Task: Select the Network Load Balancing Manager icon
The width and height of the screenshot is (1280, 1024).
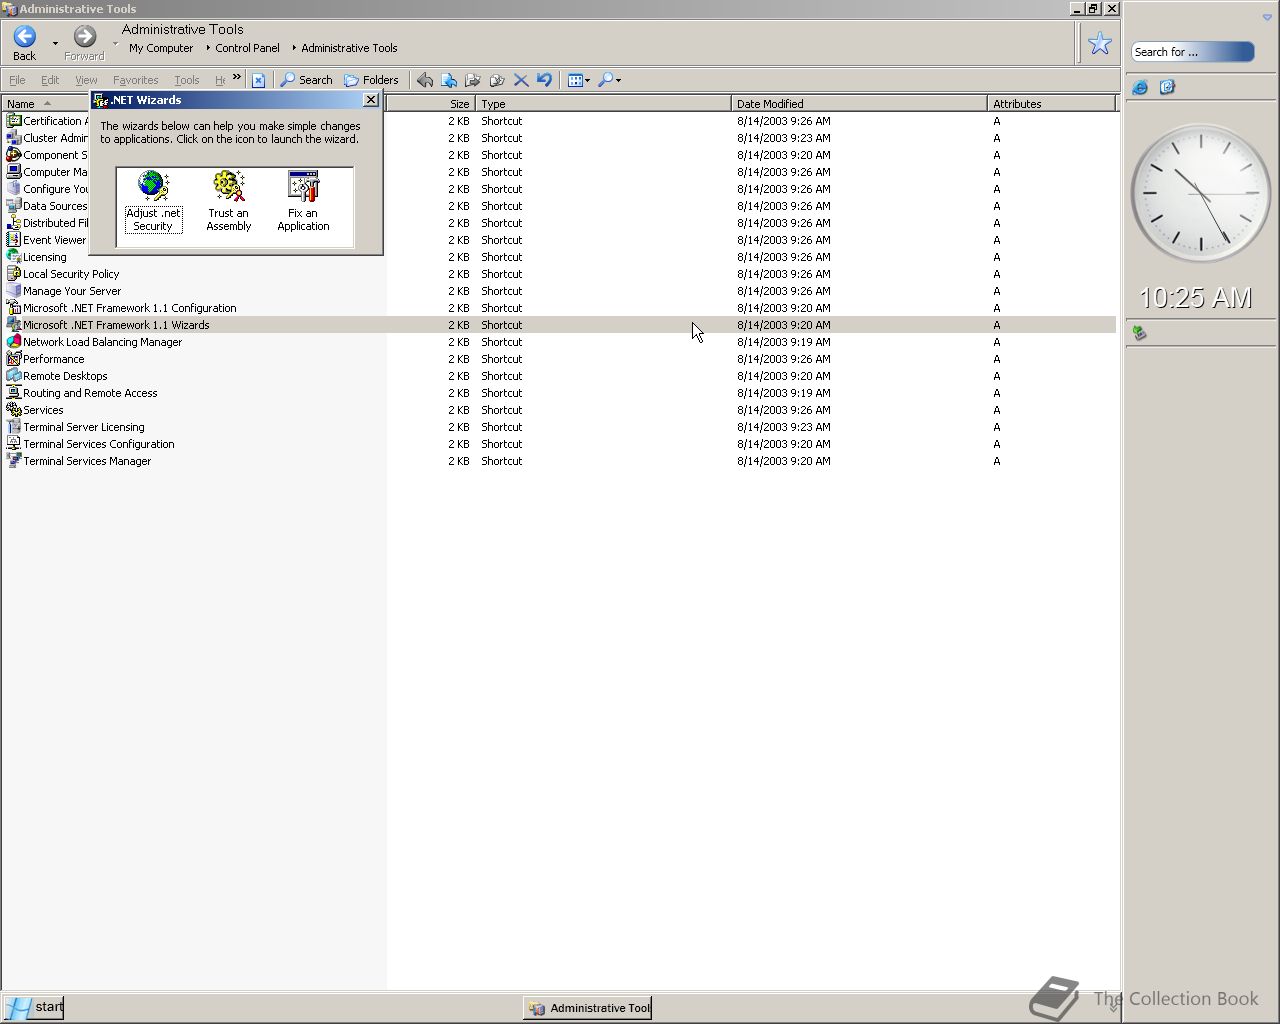Action: (14, 342)
